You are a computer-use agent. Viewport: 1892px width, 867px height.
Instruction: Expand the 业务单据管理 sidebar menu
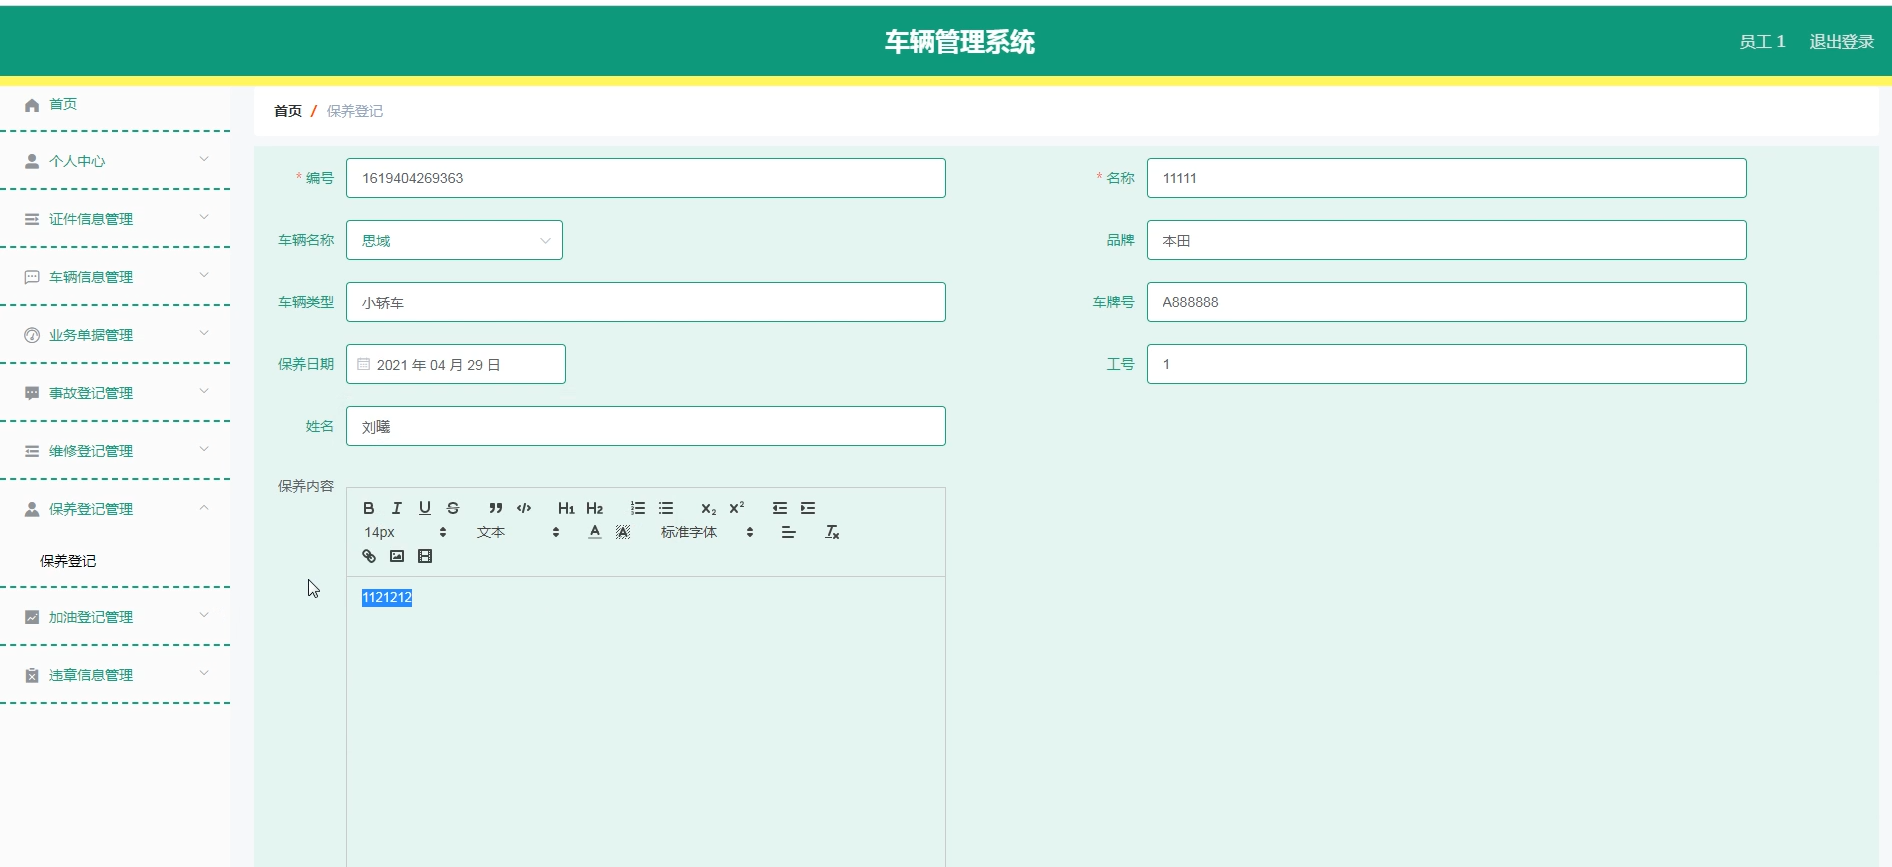(x=115, y=335)
